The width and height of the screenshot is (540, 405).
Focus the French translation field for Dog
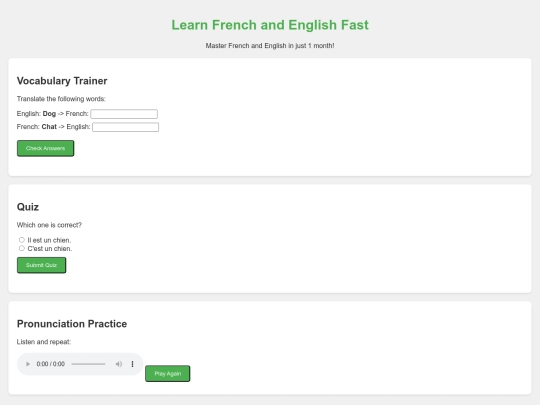pos(124,114)
